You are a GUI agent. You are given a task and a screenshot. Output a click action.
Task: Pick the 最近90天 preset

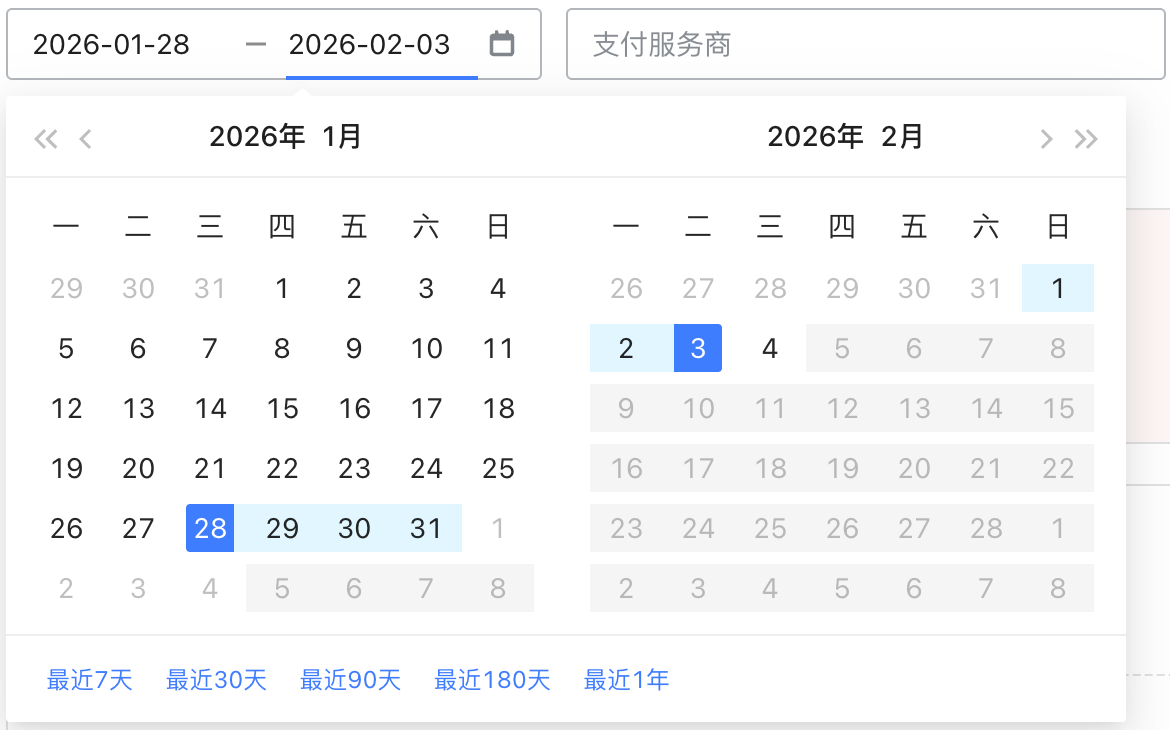coord(350,681)
